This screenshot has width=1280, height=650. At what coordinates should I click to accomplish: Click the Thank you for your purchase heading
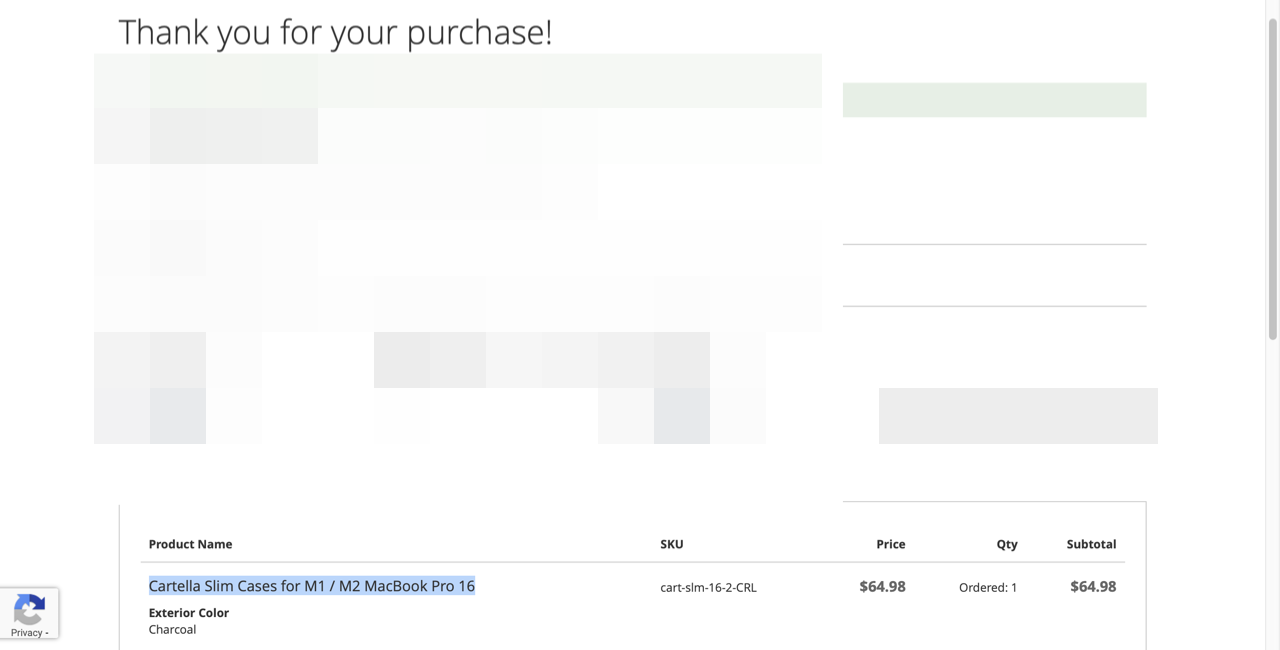pos(335,32)
